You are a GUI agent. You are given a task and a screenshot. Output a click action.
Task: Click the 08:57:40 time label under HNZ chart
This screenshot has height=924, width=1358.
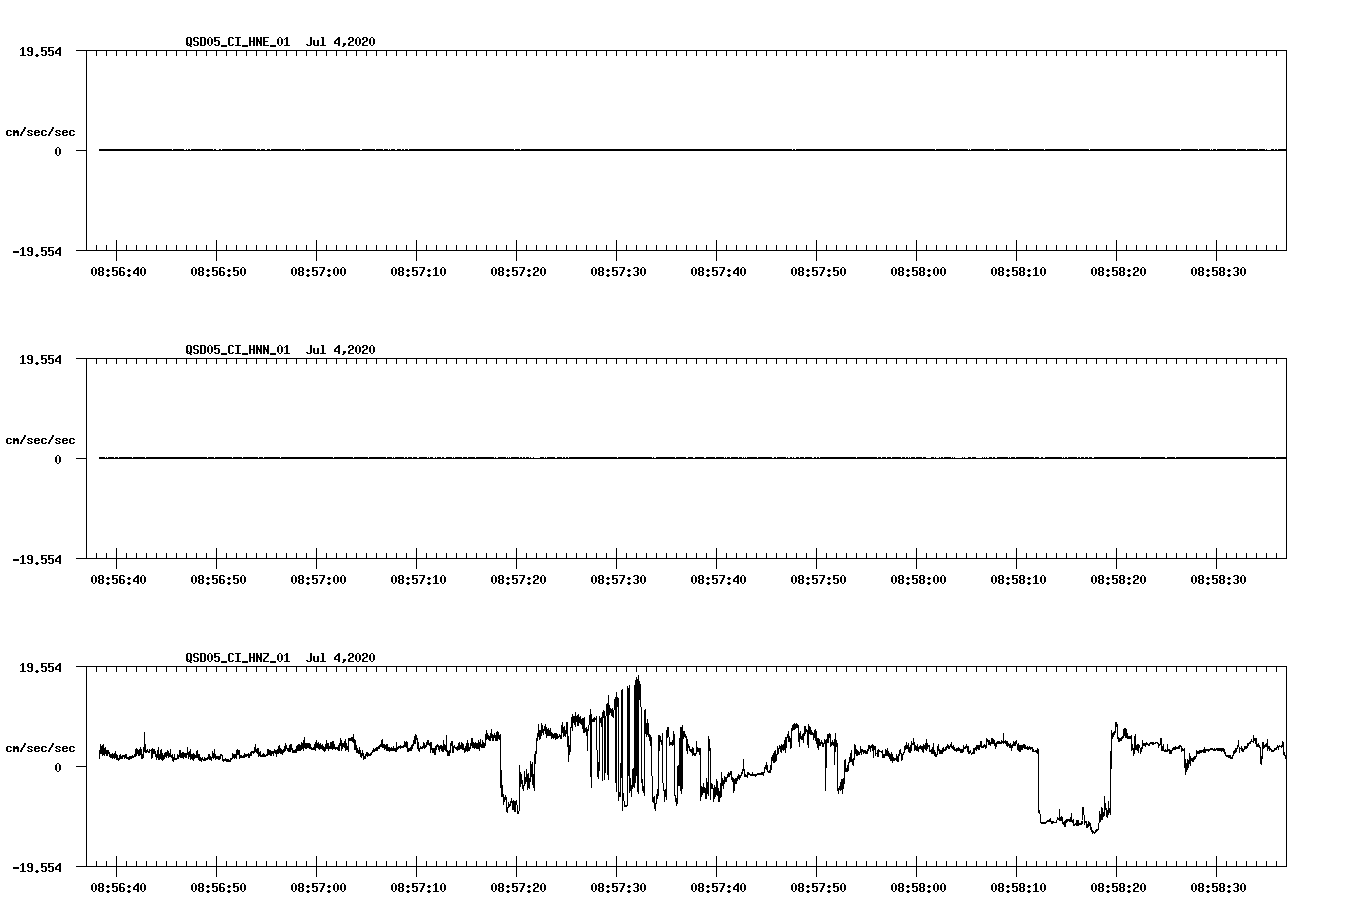coord(718,887)
